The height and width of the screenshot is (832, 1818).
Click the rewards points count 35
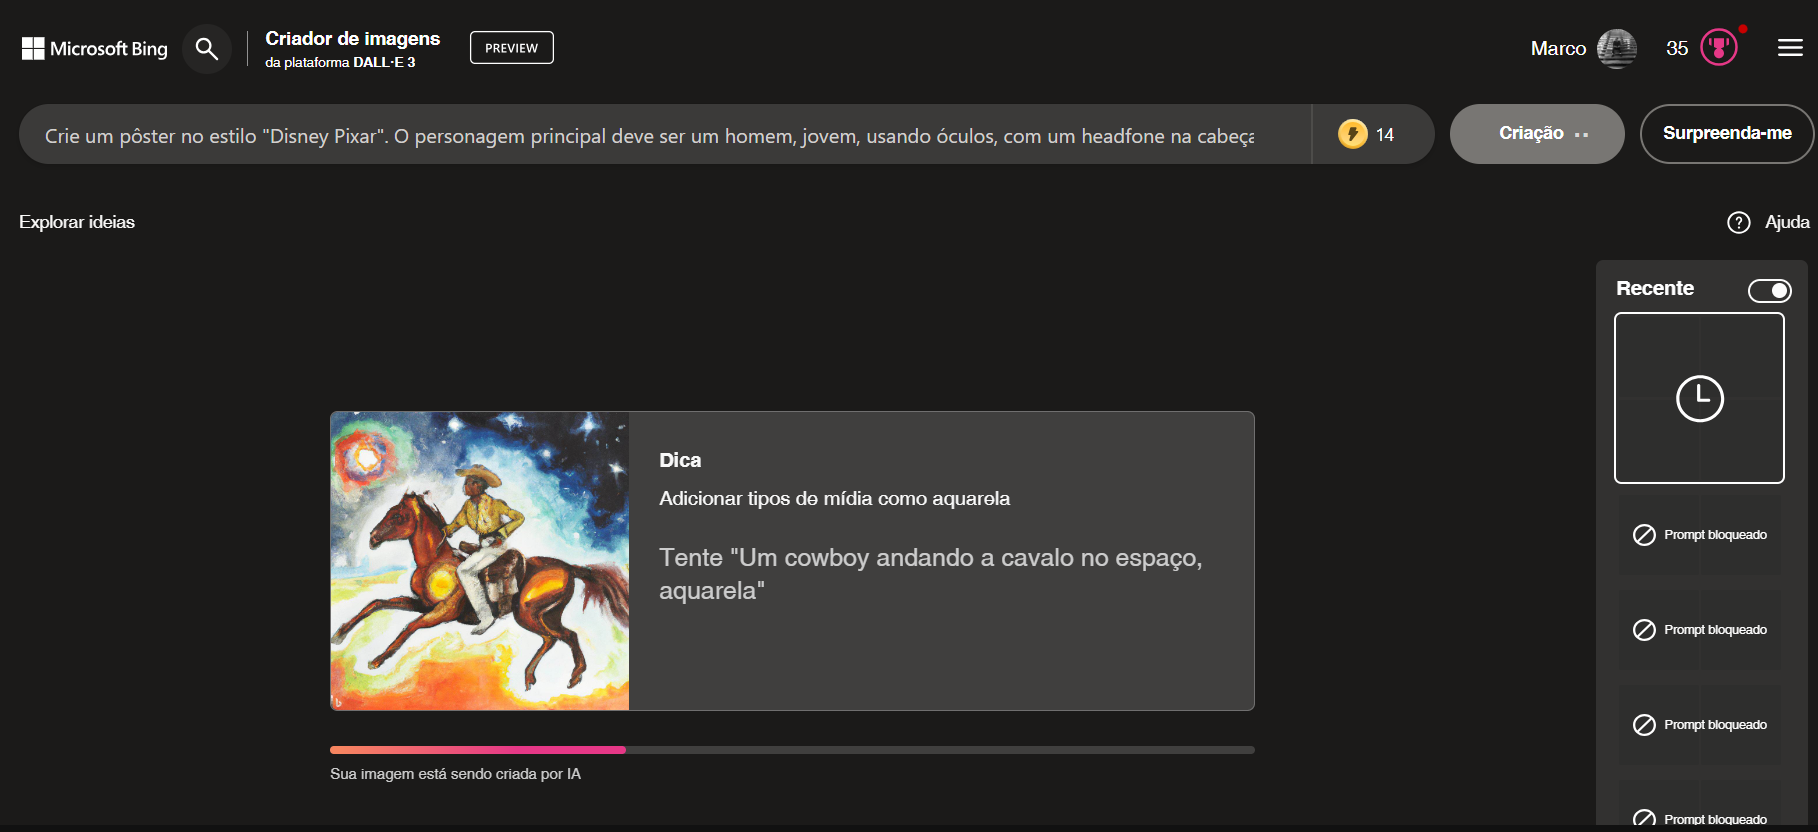coord(1677,48)
